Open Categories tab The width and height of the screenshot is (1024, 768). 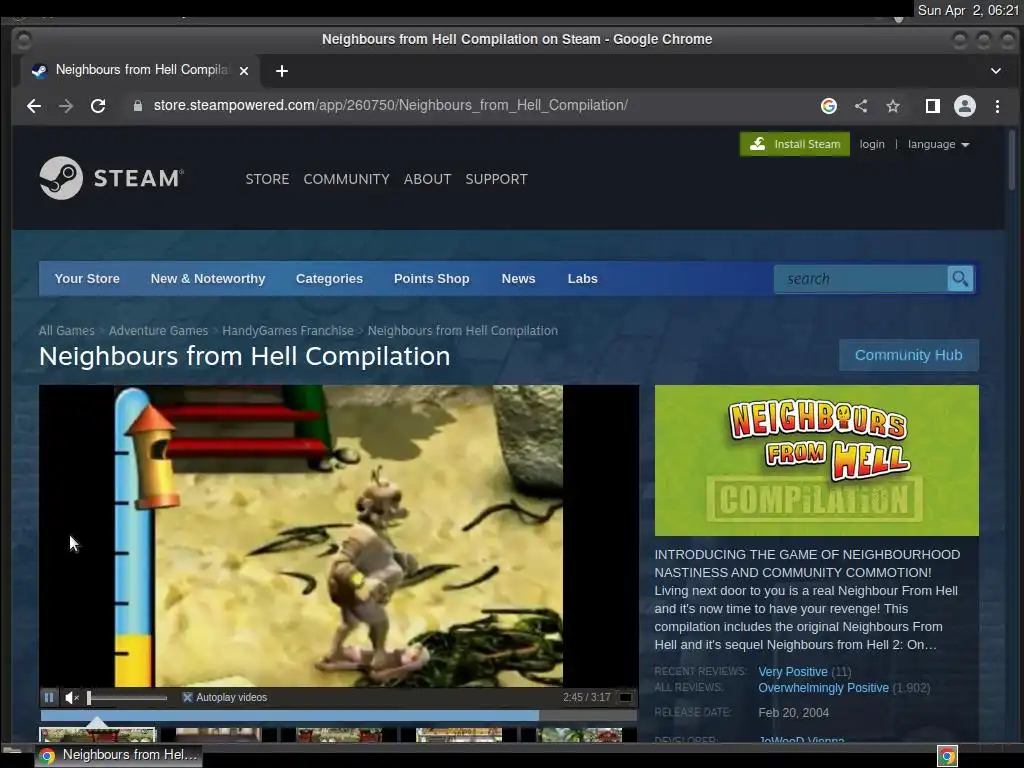click(x=329, y=278)
